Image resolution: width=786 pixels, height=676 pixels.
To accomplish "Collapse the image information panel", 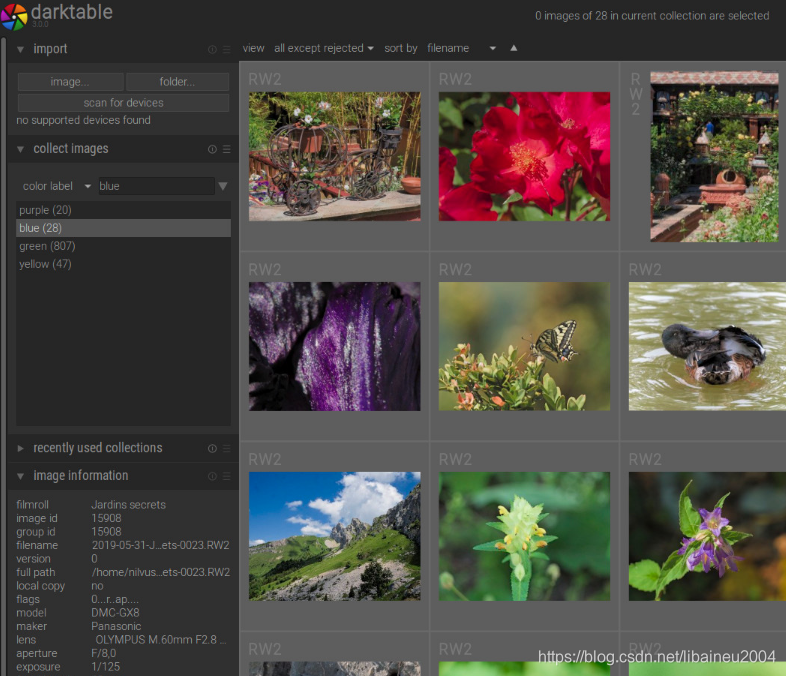I will pyautogui.click(x=21, y=476).
